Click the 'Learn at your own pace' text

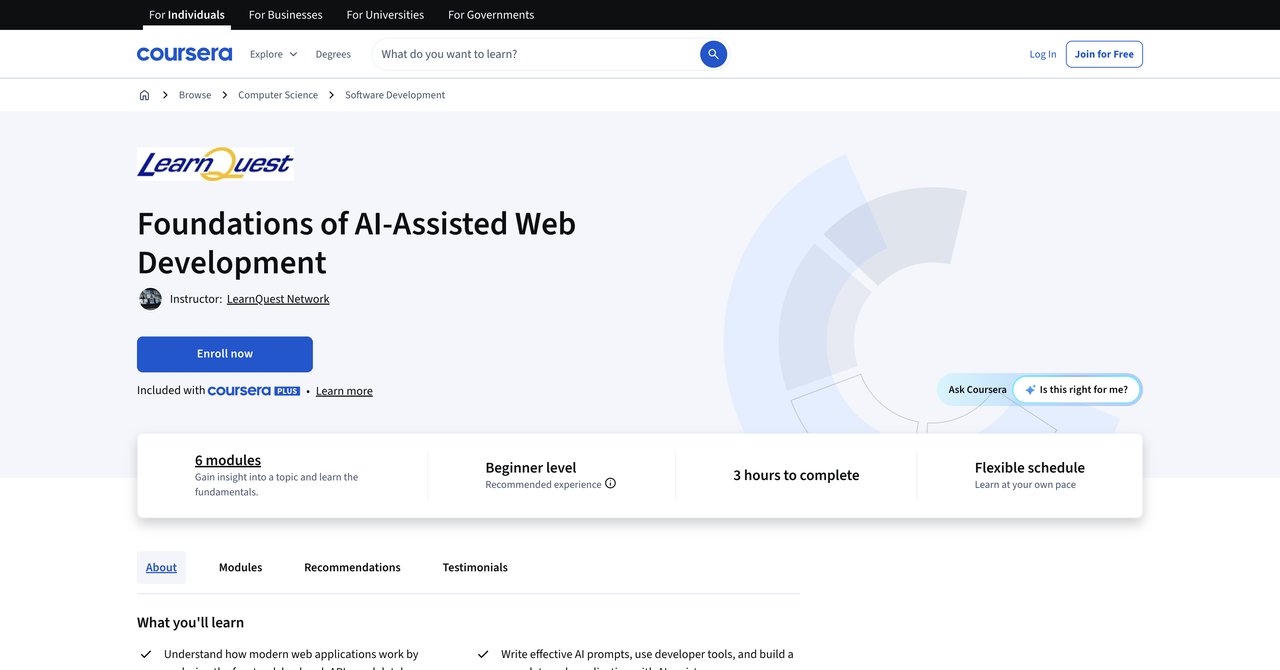point(1025,484)
